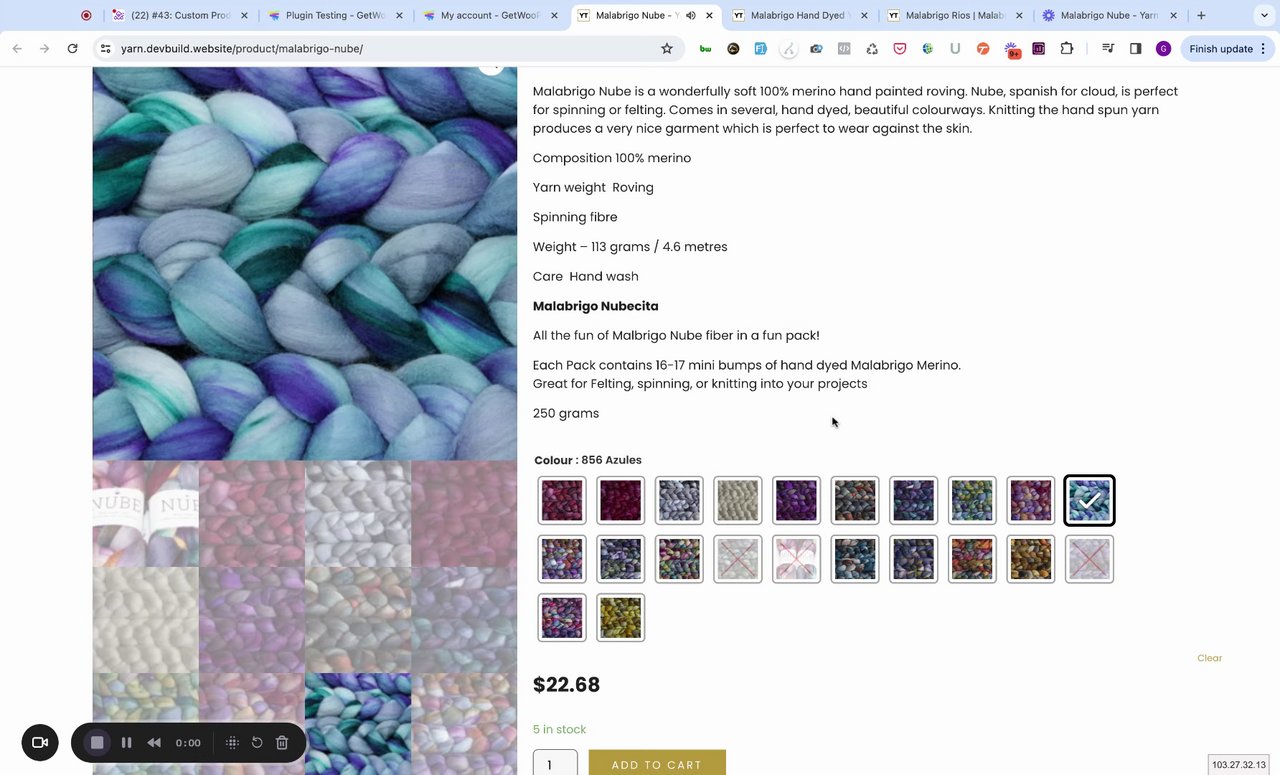
Task: Select the pink-magenta swatch in last row
Action: (x=562, y=618)
